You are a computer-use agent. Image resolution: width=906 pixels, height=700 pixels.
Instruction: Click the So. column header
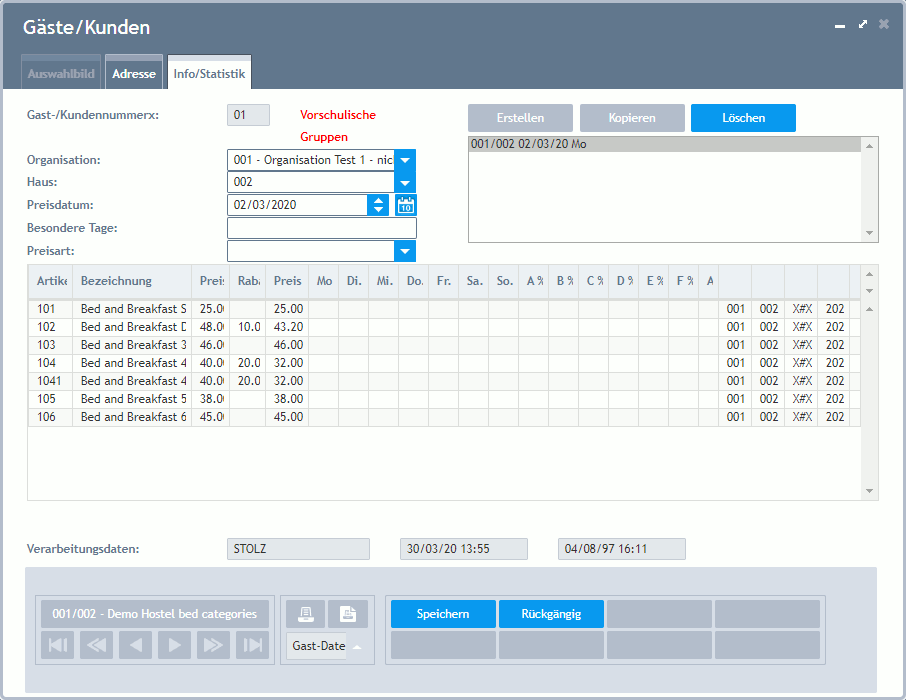[x=504, y=281]
